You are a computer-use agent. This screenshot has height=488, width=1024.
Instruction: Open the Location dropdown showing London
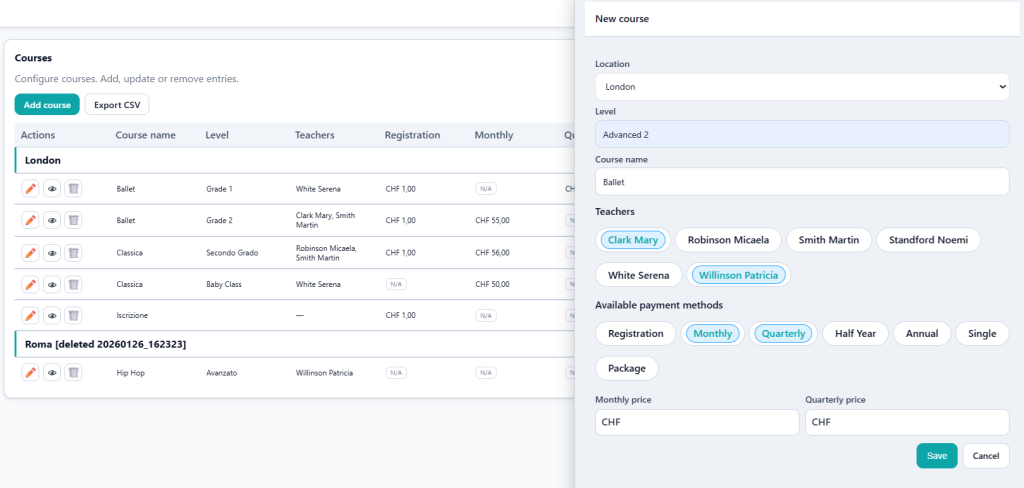802,86
